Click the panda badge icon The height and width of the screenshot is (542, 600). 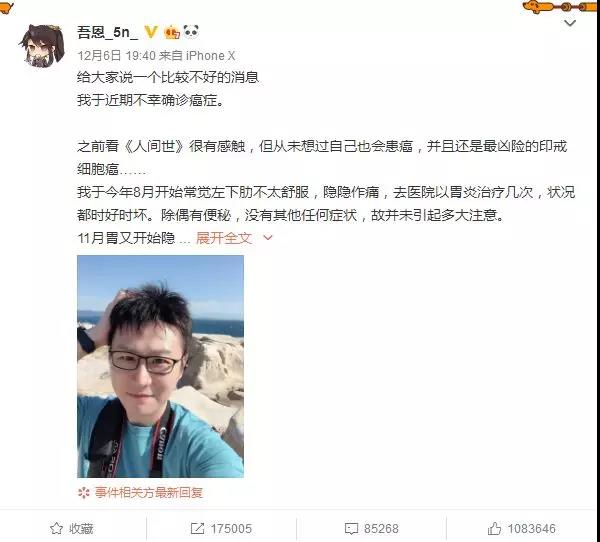coord(191,31)
